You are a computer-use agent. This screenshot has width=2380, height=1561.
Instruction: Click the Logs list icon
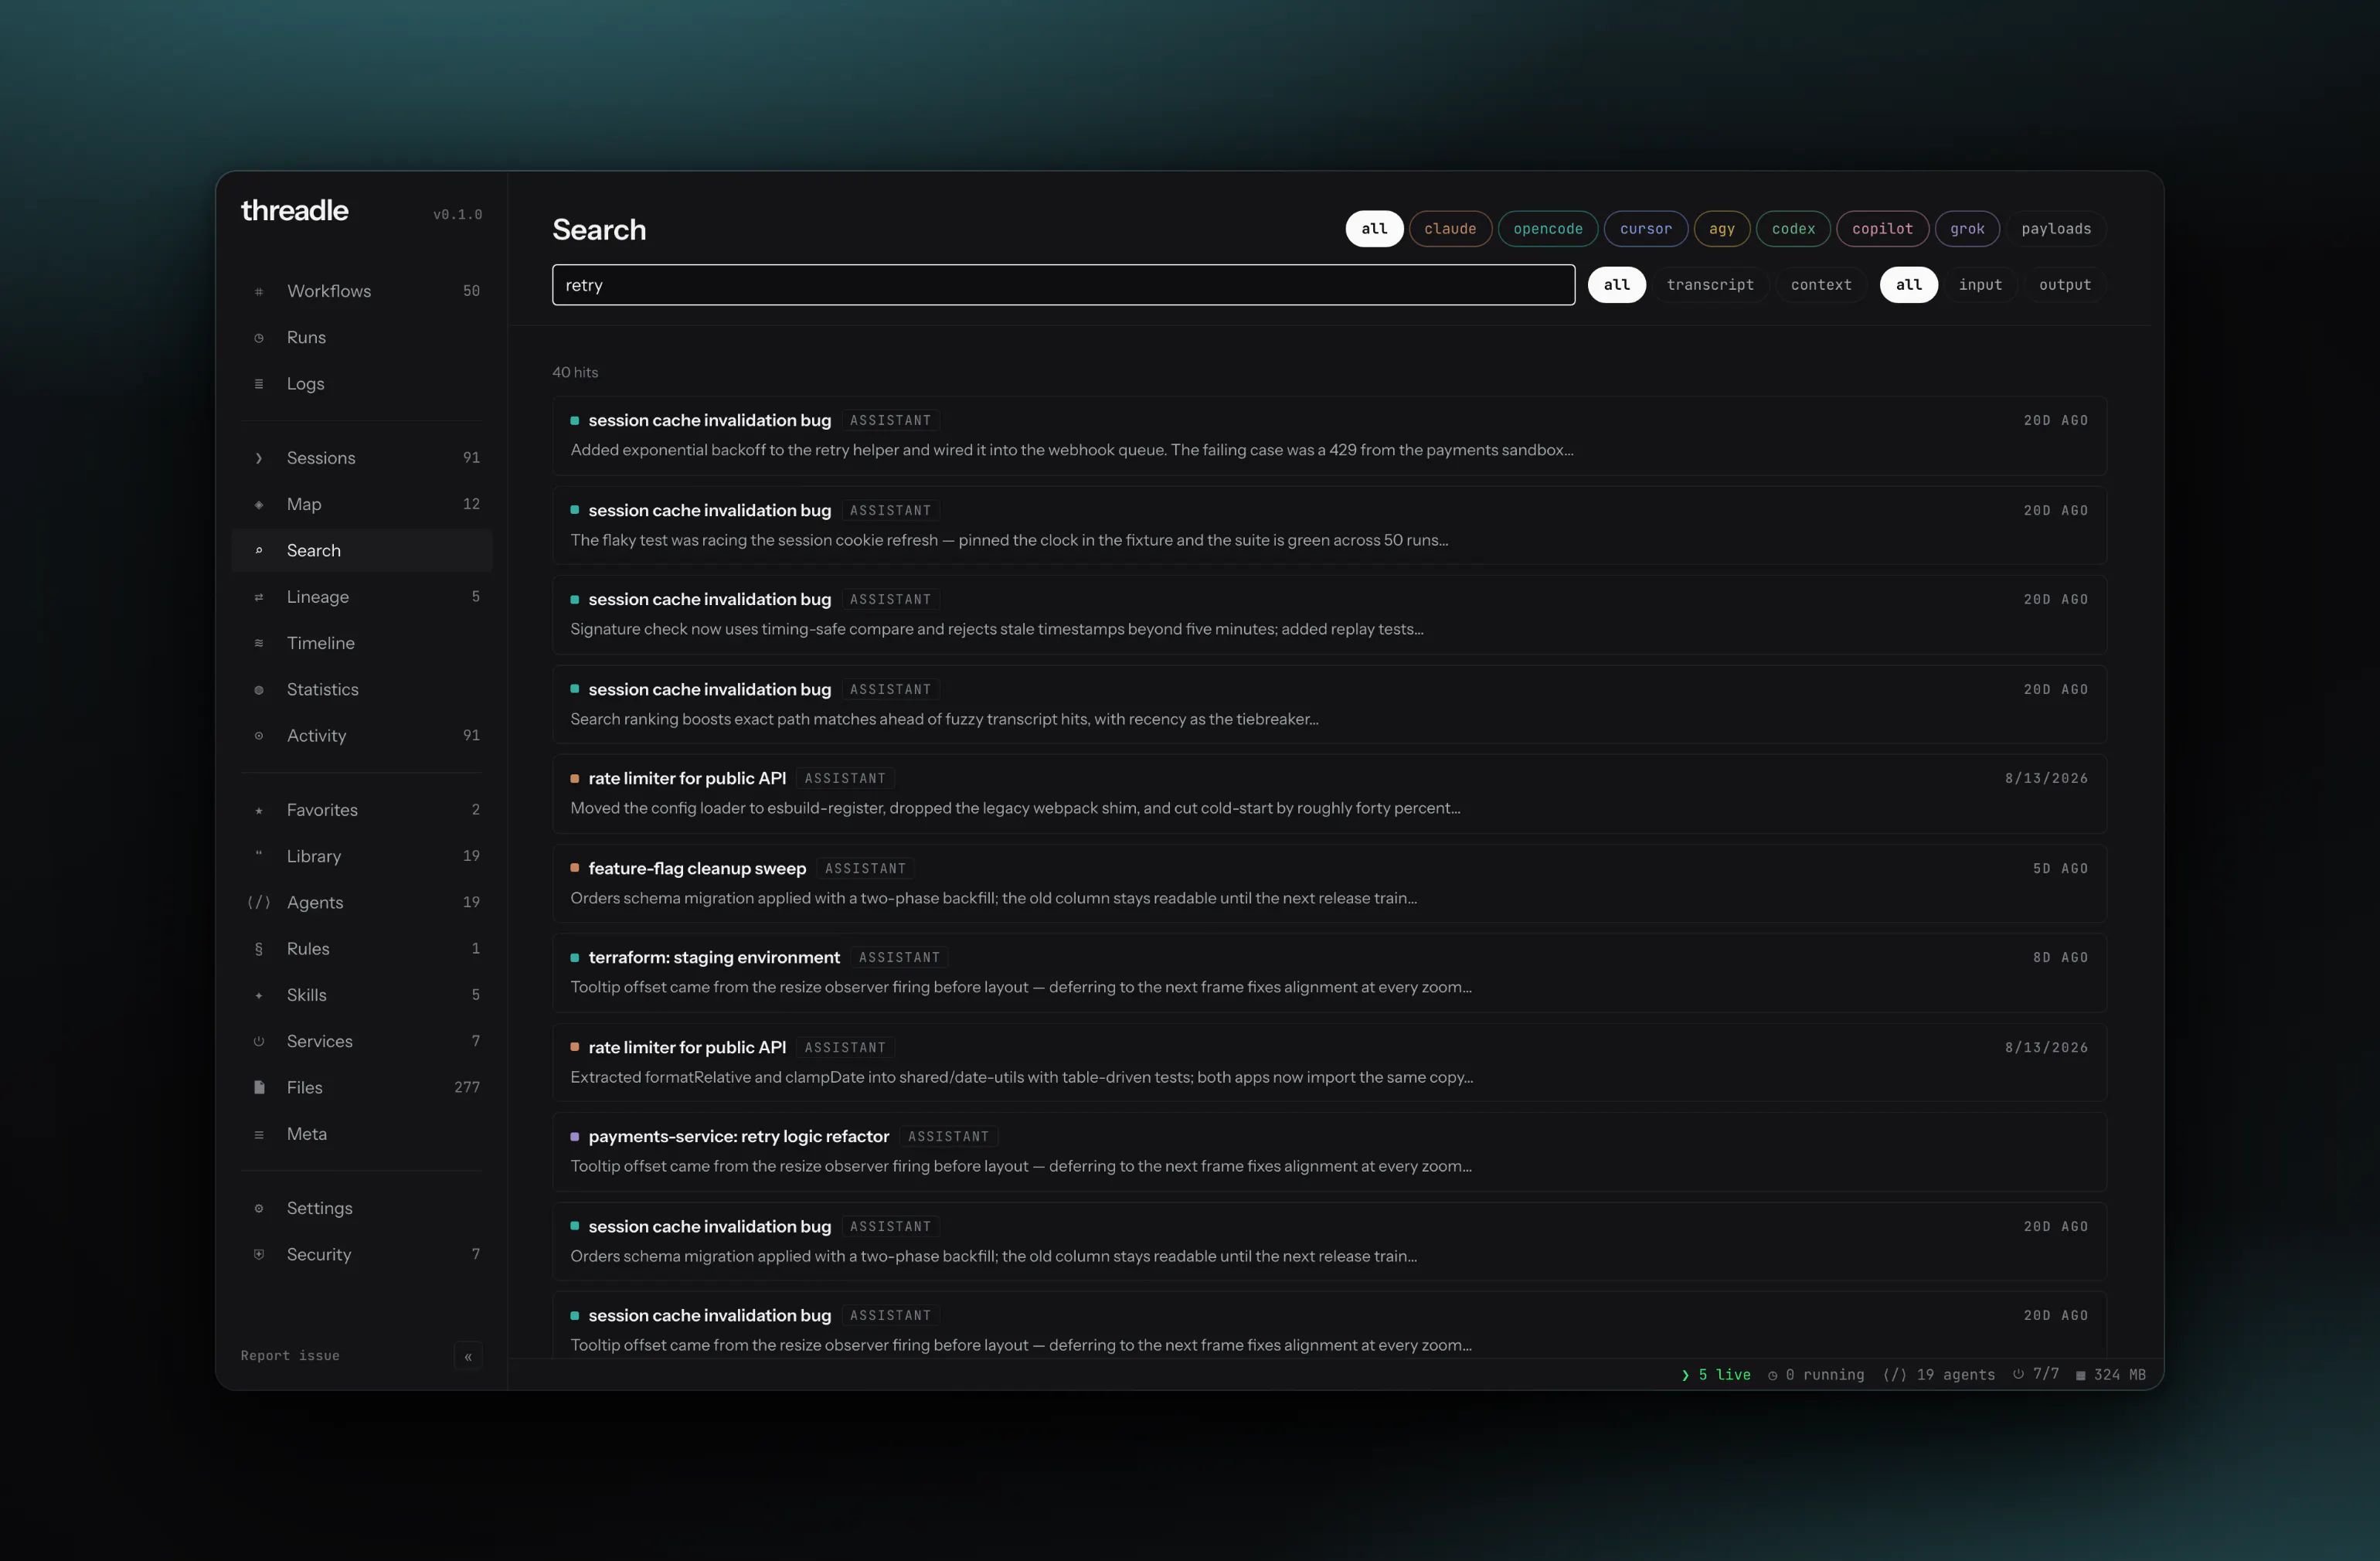[x=259, y=384]
